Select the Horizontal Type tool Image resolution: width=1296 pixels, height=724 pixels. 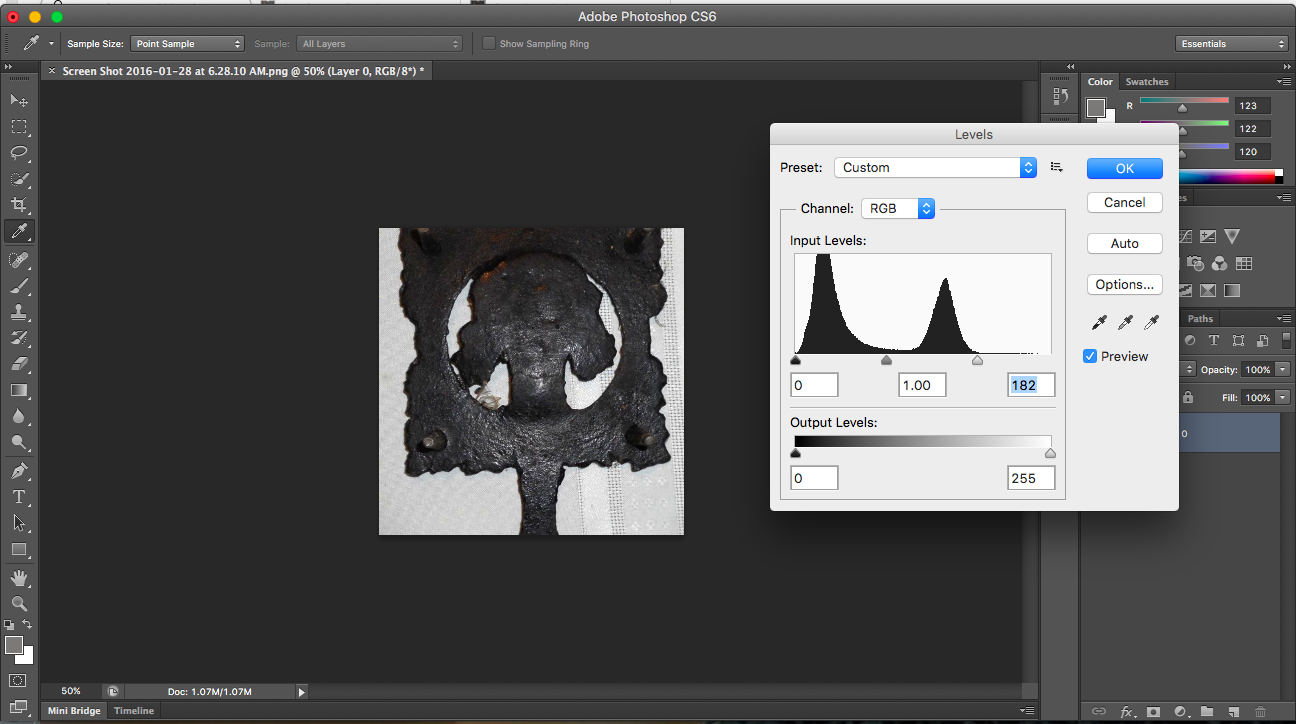19,497
